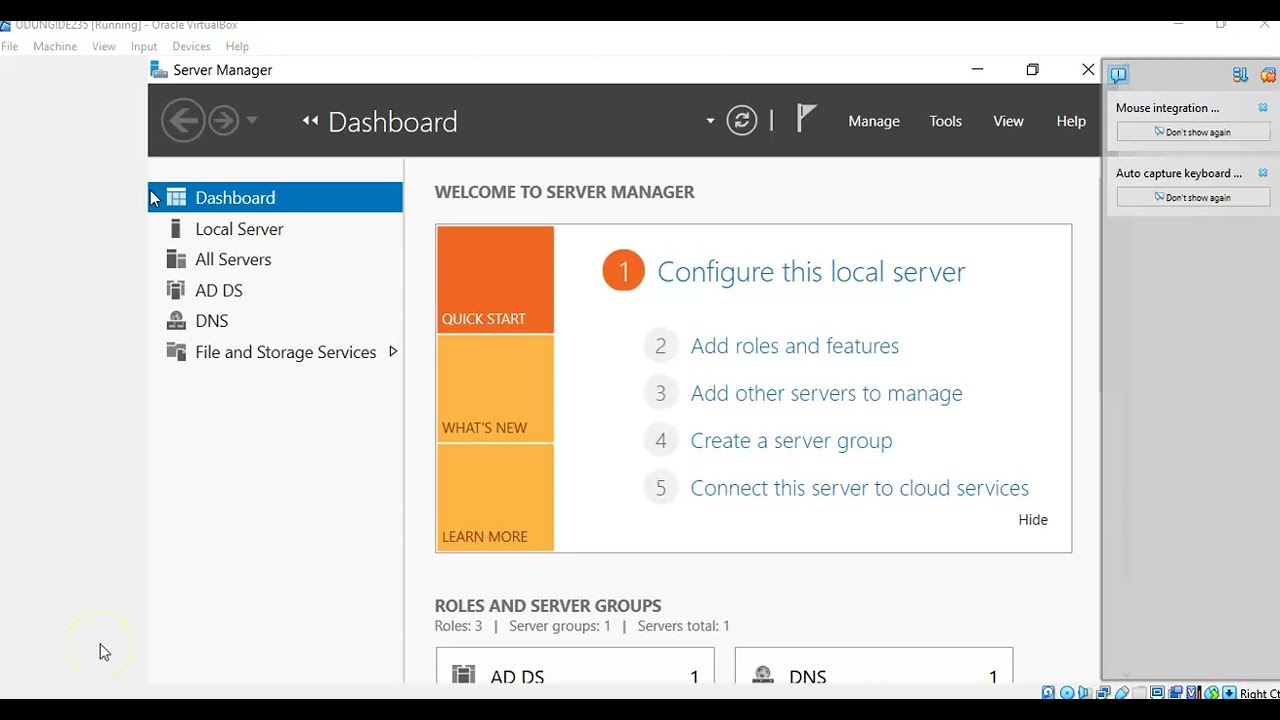Open the Server Manager Help menu
The image size is (1280, 720).
point(1071,121)
